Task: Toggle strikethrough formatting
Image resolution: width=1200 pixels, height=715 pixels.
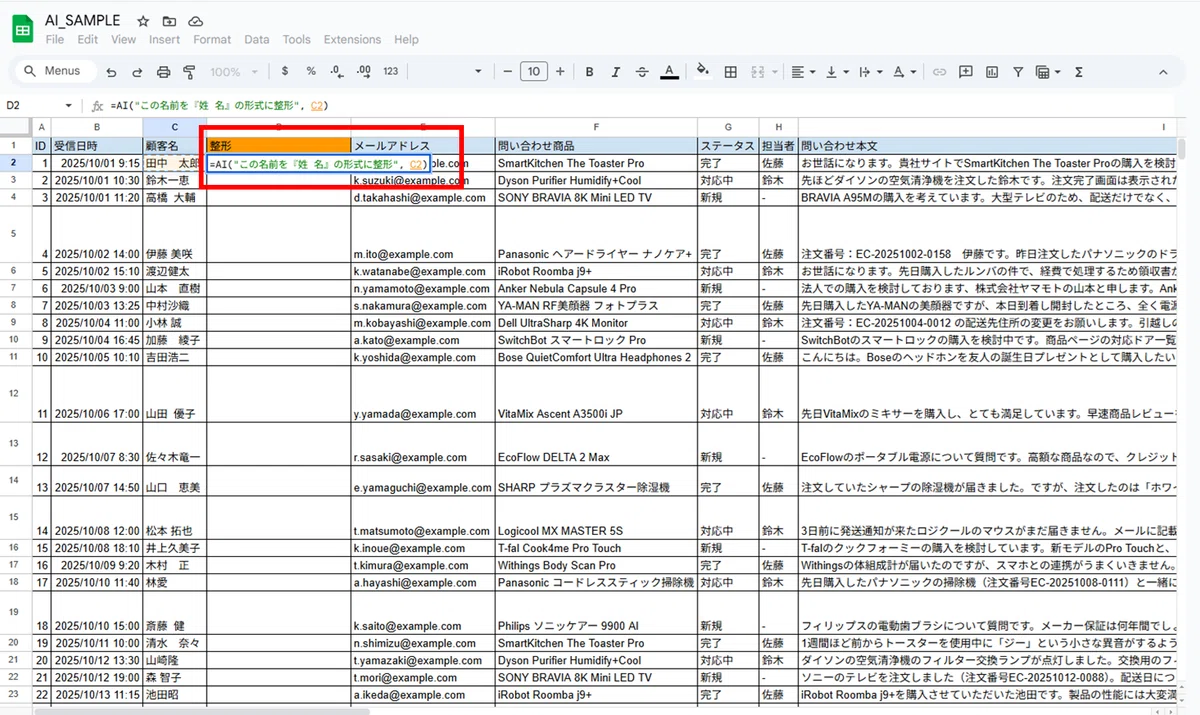Action: tap(641, 72)
